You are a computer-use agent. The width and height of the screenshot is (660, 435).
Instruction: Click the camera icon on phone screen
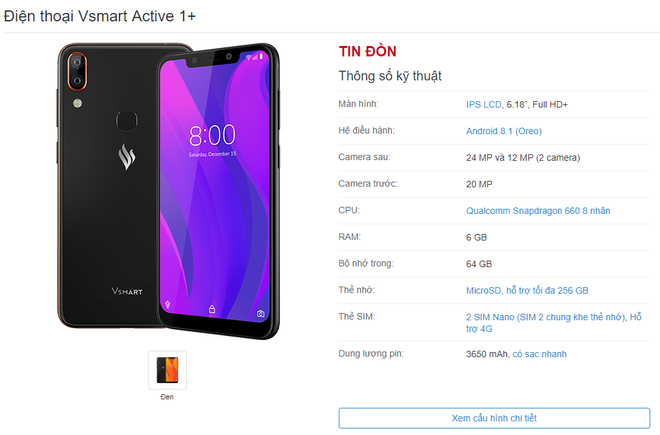tap(261, 314)
